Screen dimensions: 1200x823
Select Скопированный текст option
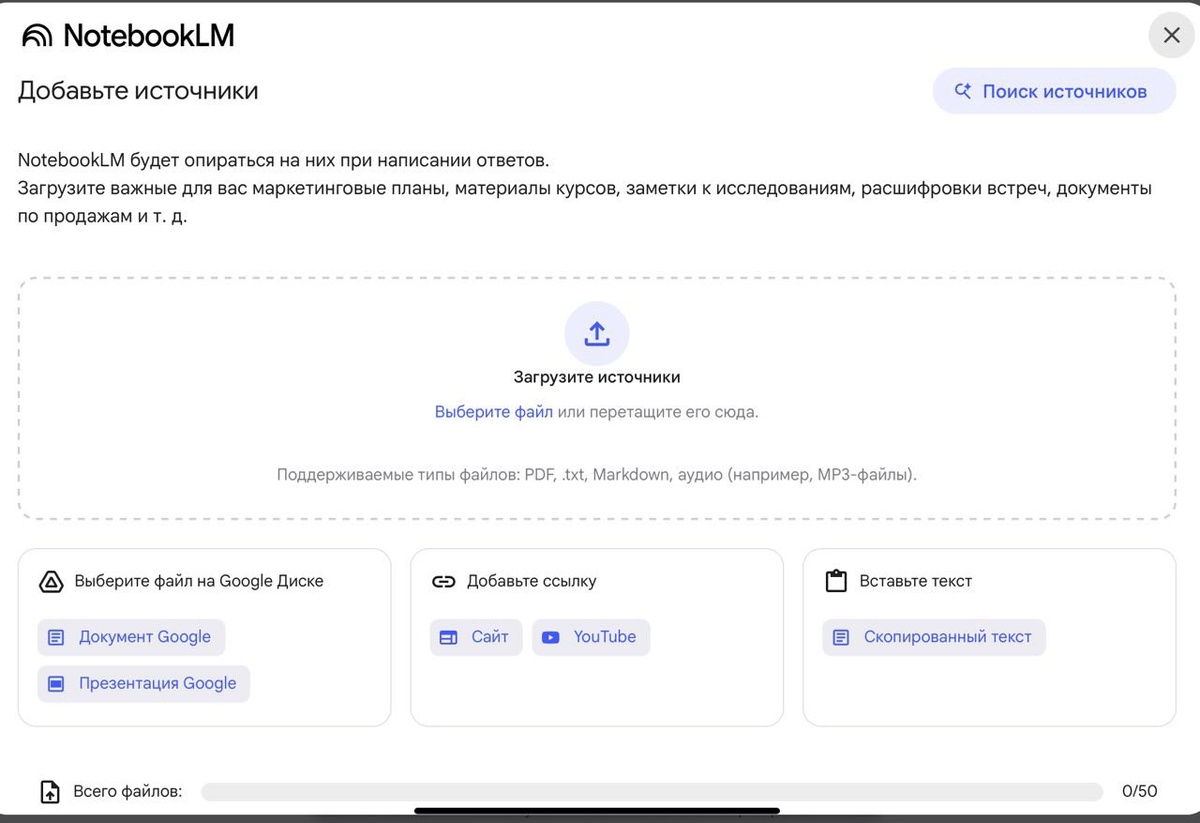point(934,637)
